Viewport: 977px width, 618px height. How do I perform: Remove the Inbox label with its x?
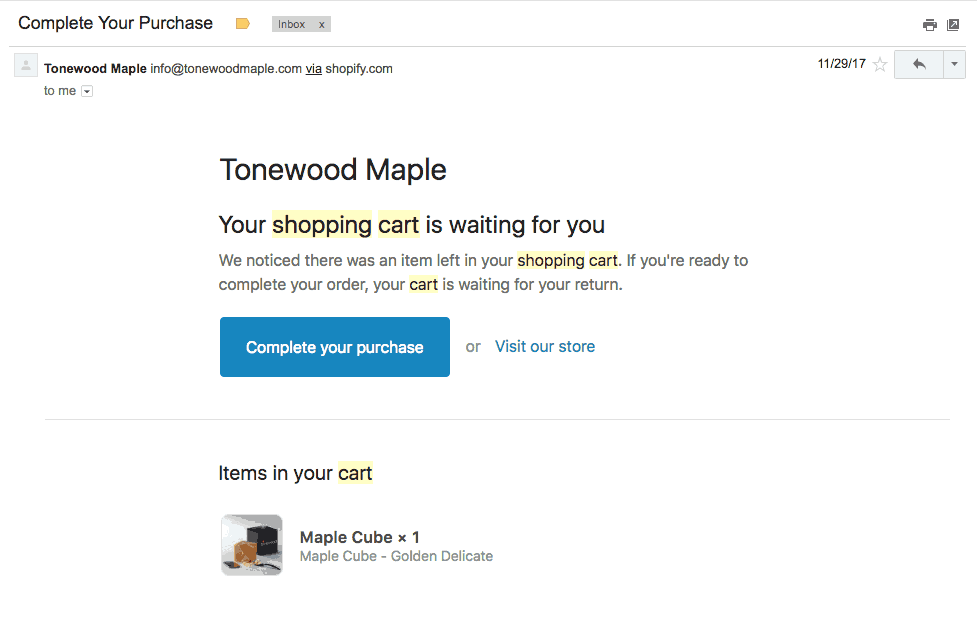coord(322,25)
